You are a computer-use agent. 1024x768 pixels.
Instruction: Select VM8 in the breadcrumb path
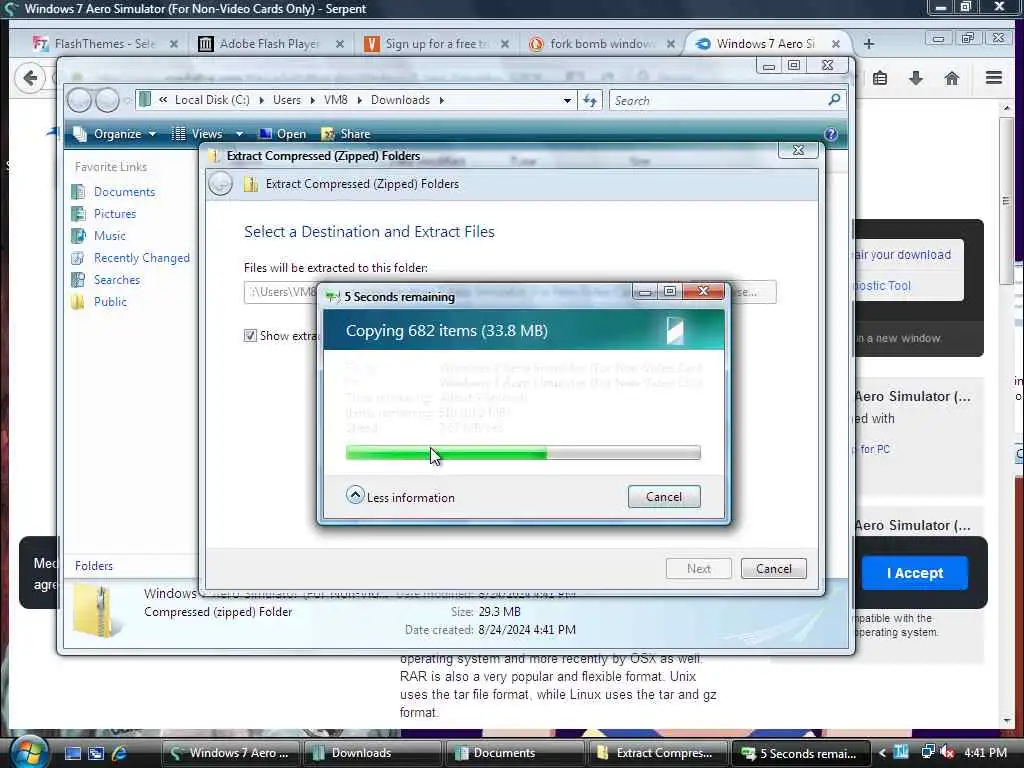click(336, 100)
